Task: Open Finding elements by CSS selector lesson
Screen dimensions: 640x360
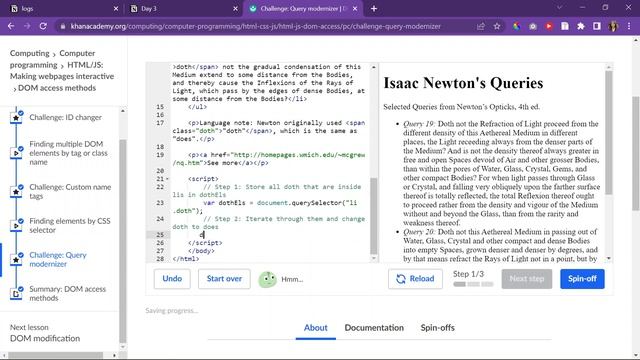Action: [x=70, y=225]
